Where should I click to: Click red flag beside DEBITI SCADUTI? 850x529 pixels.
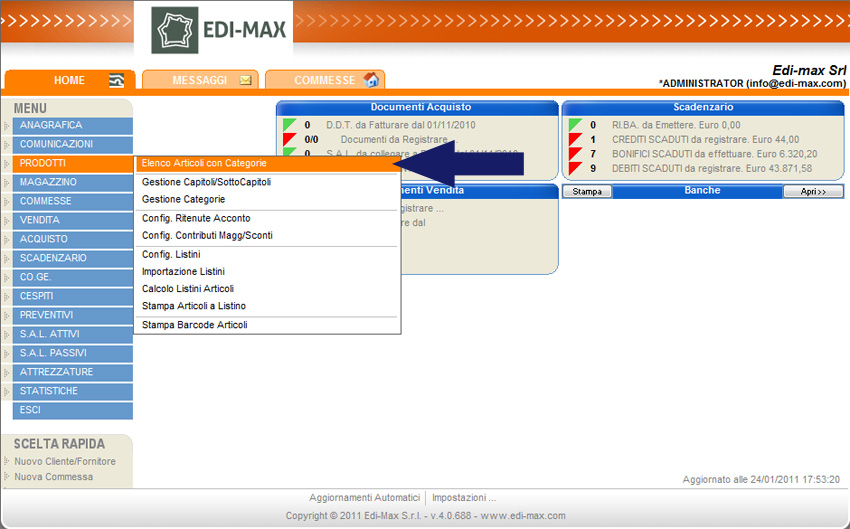pos(575,169)
